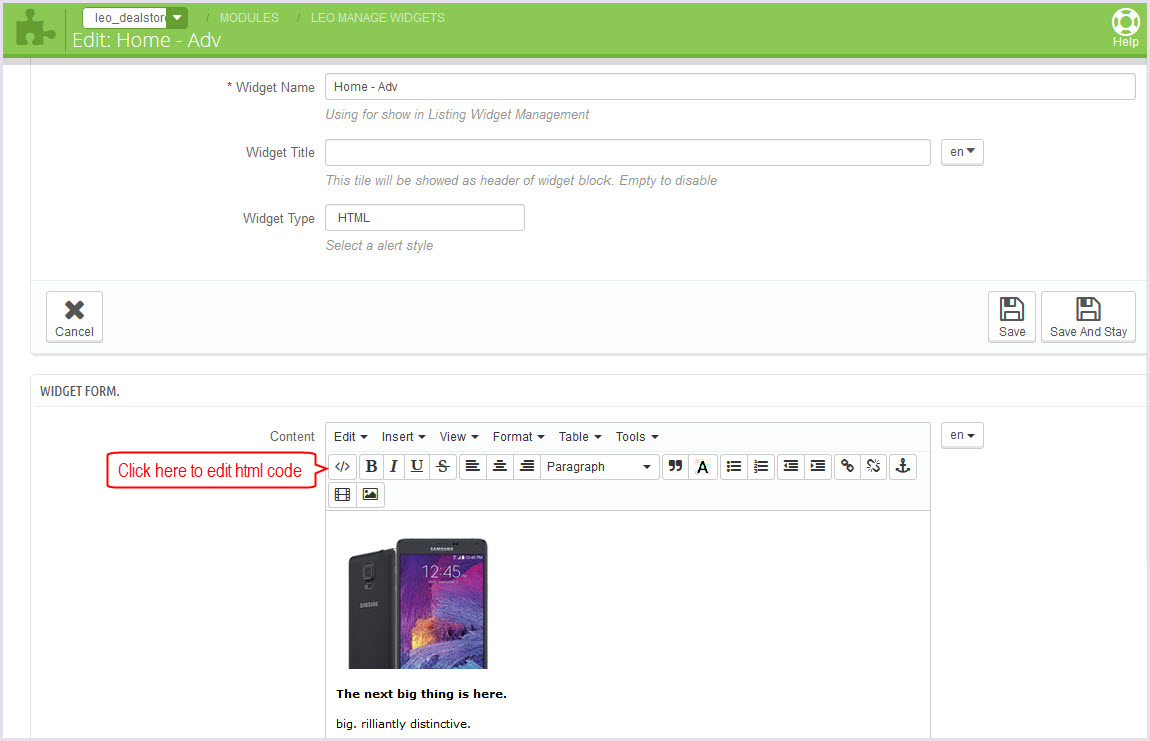Insert a numbered list
Image resolution: width=1150 pixels, height=741 pixels.
tap(761, 467)
